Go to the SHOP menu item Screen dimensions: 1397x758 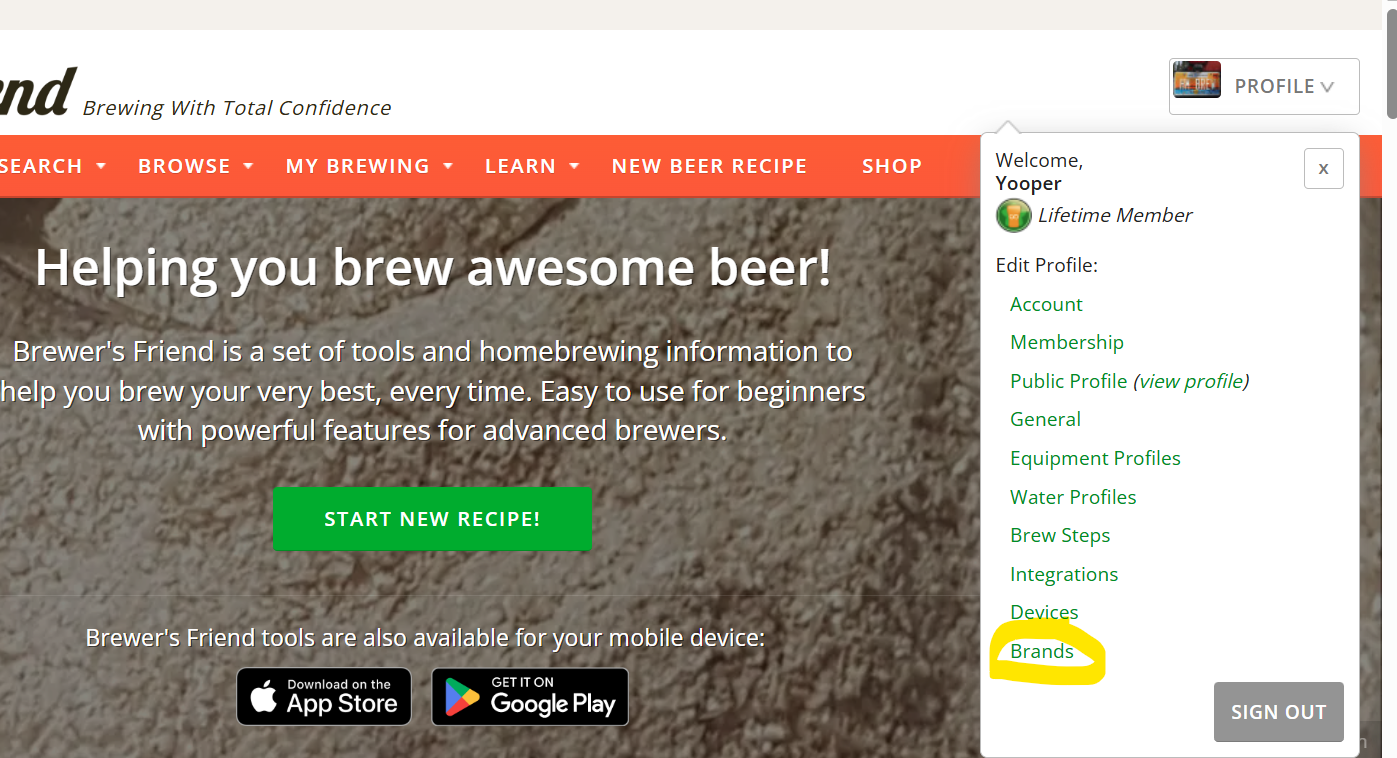click(x=892, y=166)
